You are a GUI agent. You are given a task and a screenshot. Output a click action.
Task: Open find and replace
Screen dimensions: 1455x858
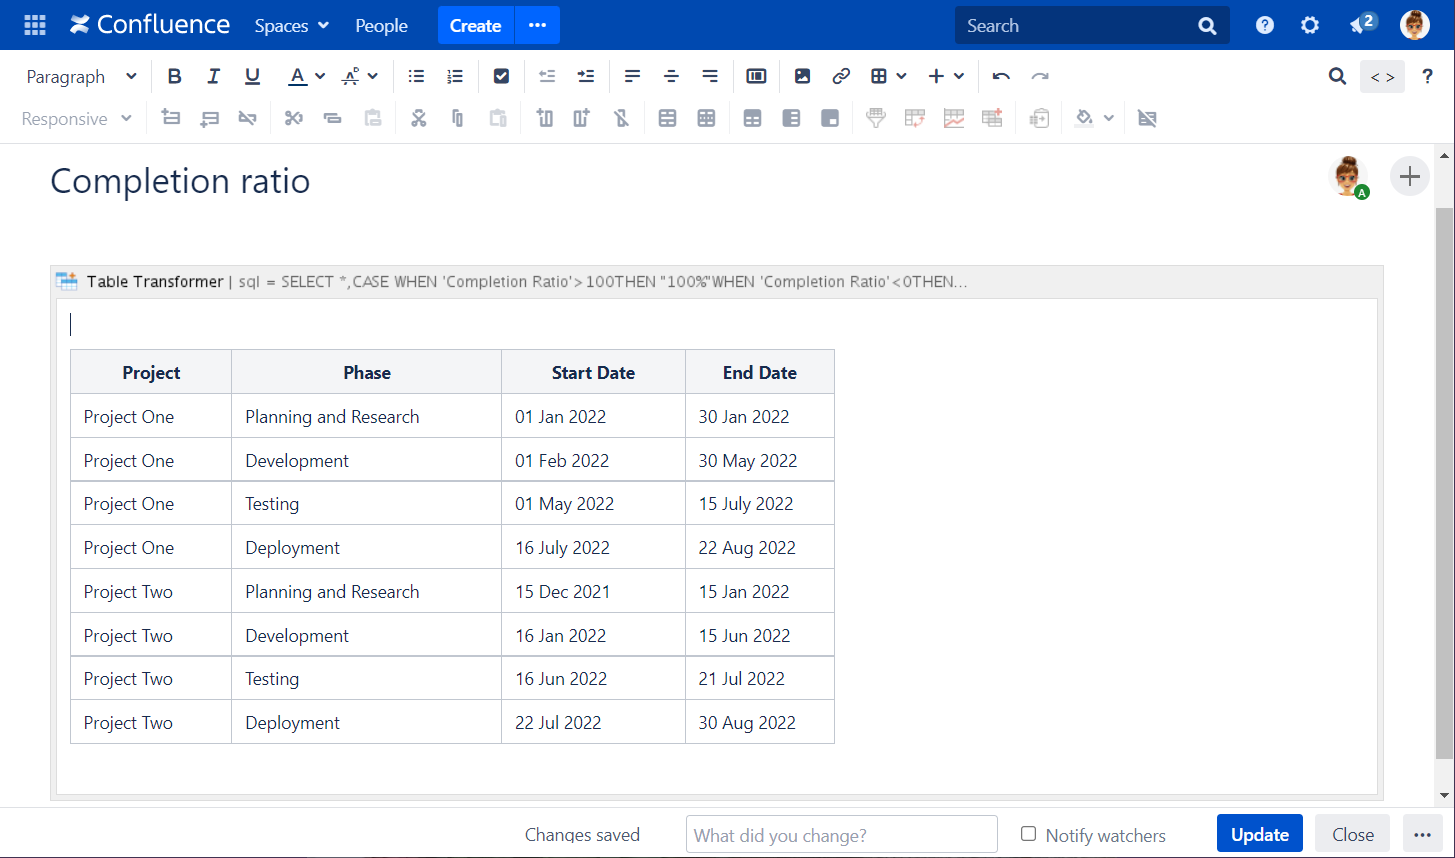point(1337,76)
